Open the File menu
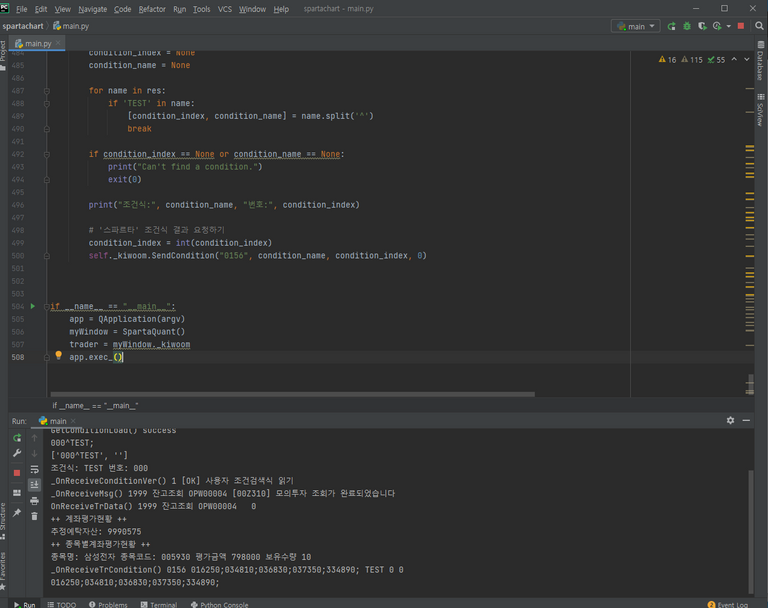 click(22, 9)
